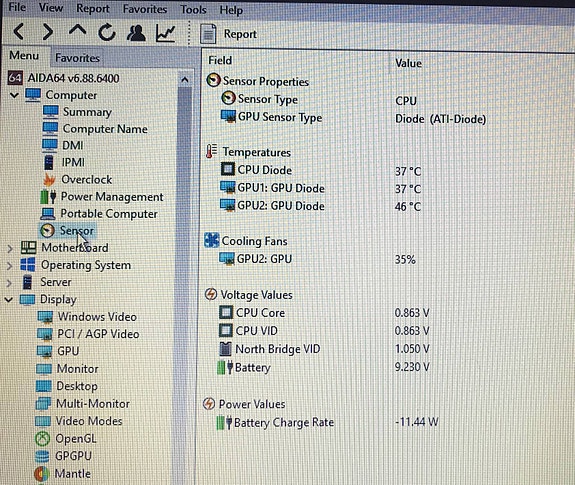Open the Favorites menu in menu bar
Screen dimensions: 575x485
[145, 9]
